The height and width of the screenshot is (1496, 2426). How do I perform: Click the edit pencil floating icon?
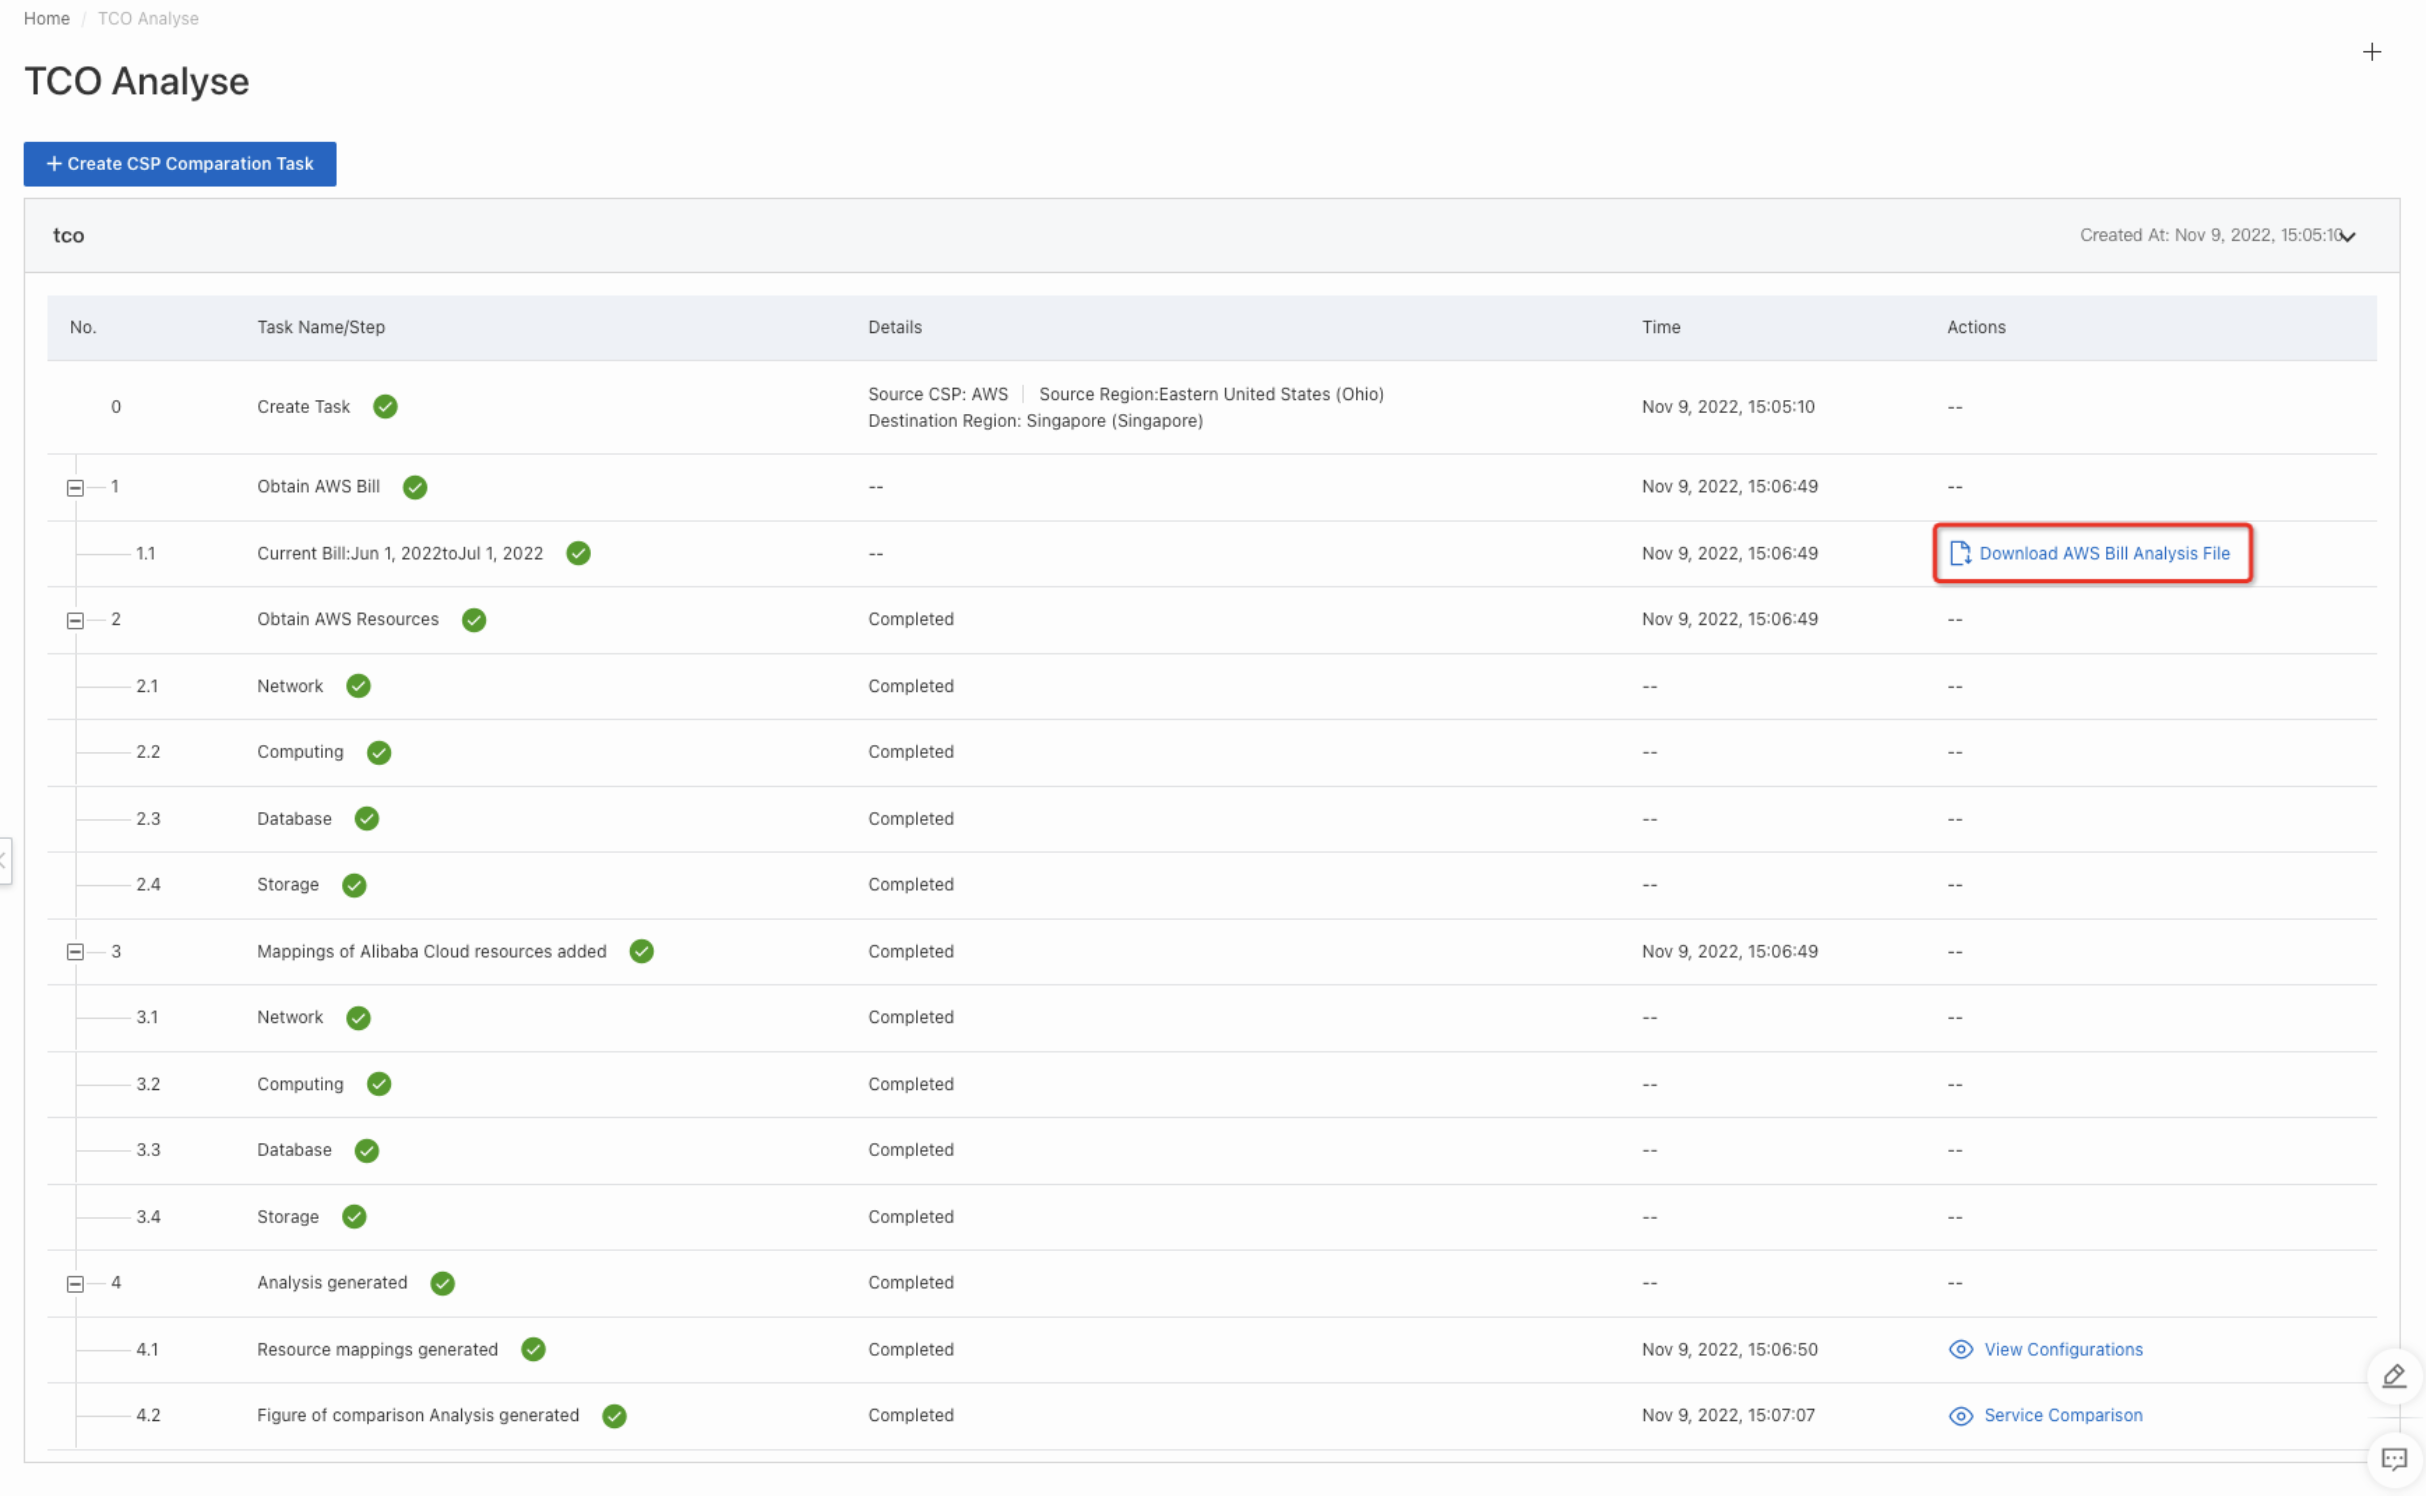(2393, 1376)
